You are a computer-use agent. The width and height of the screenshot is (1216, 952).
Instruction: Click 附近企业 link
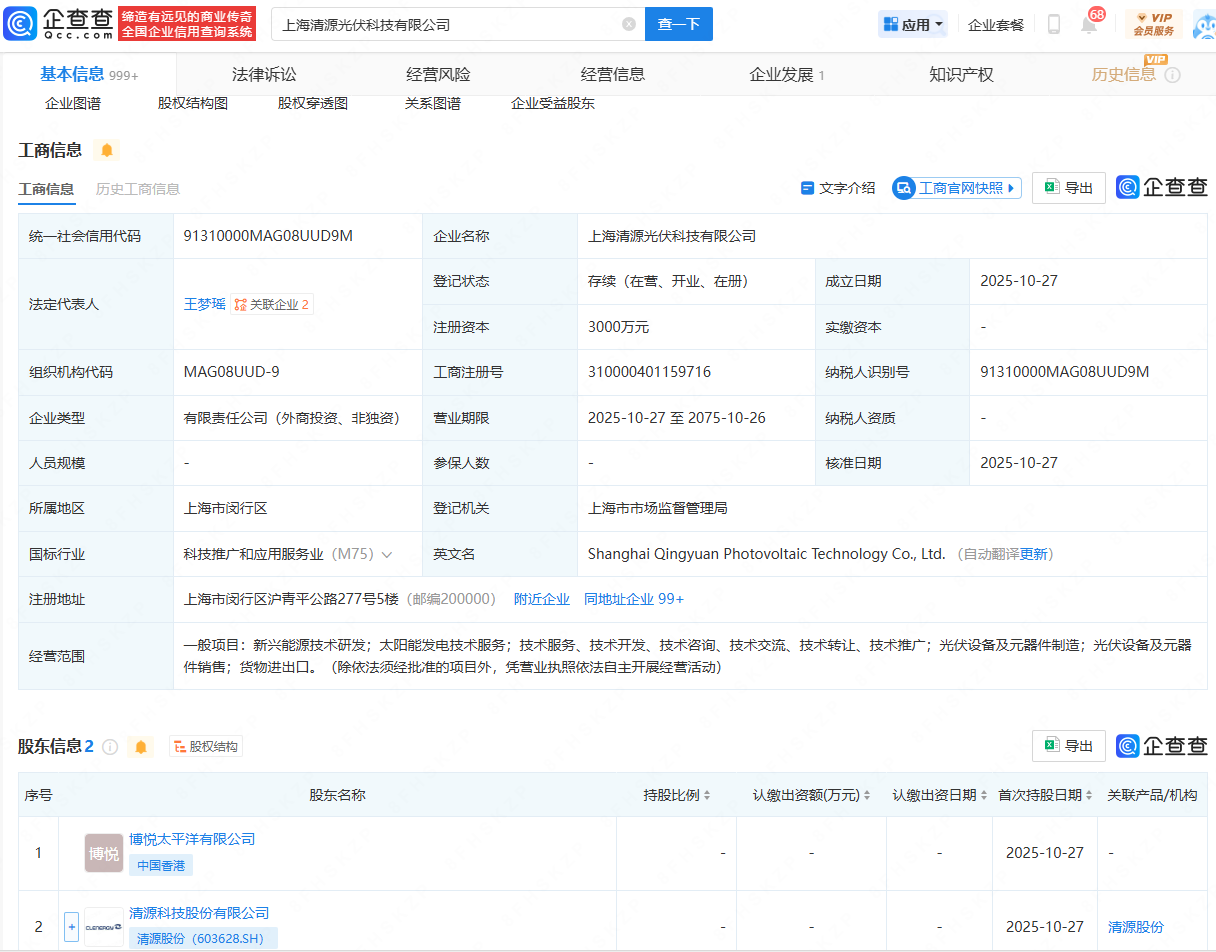click(542, 599)
